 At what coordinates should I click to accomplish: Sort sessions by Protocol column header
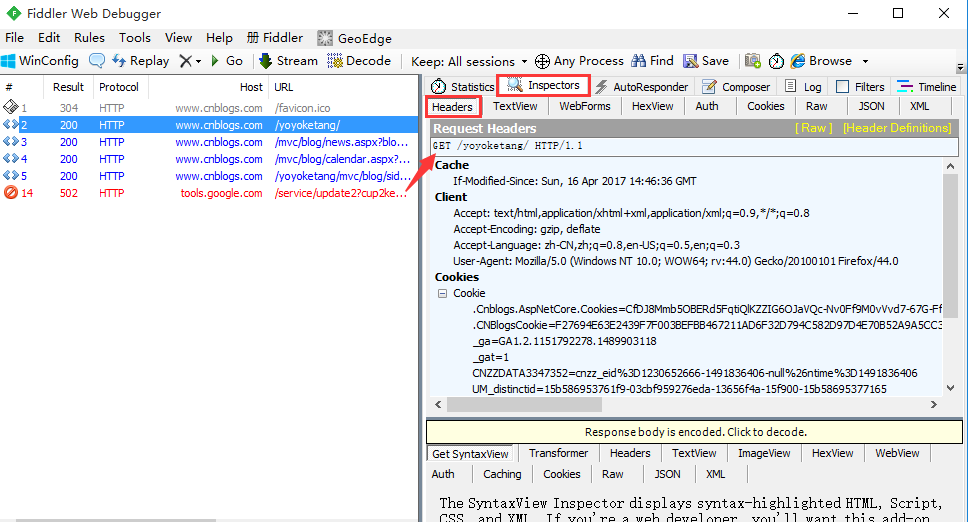119,87
